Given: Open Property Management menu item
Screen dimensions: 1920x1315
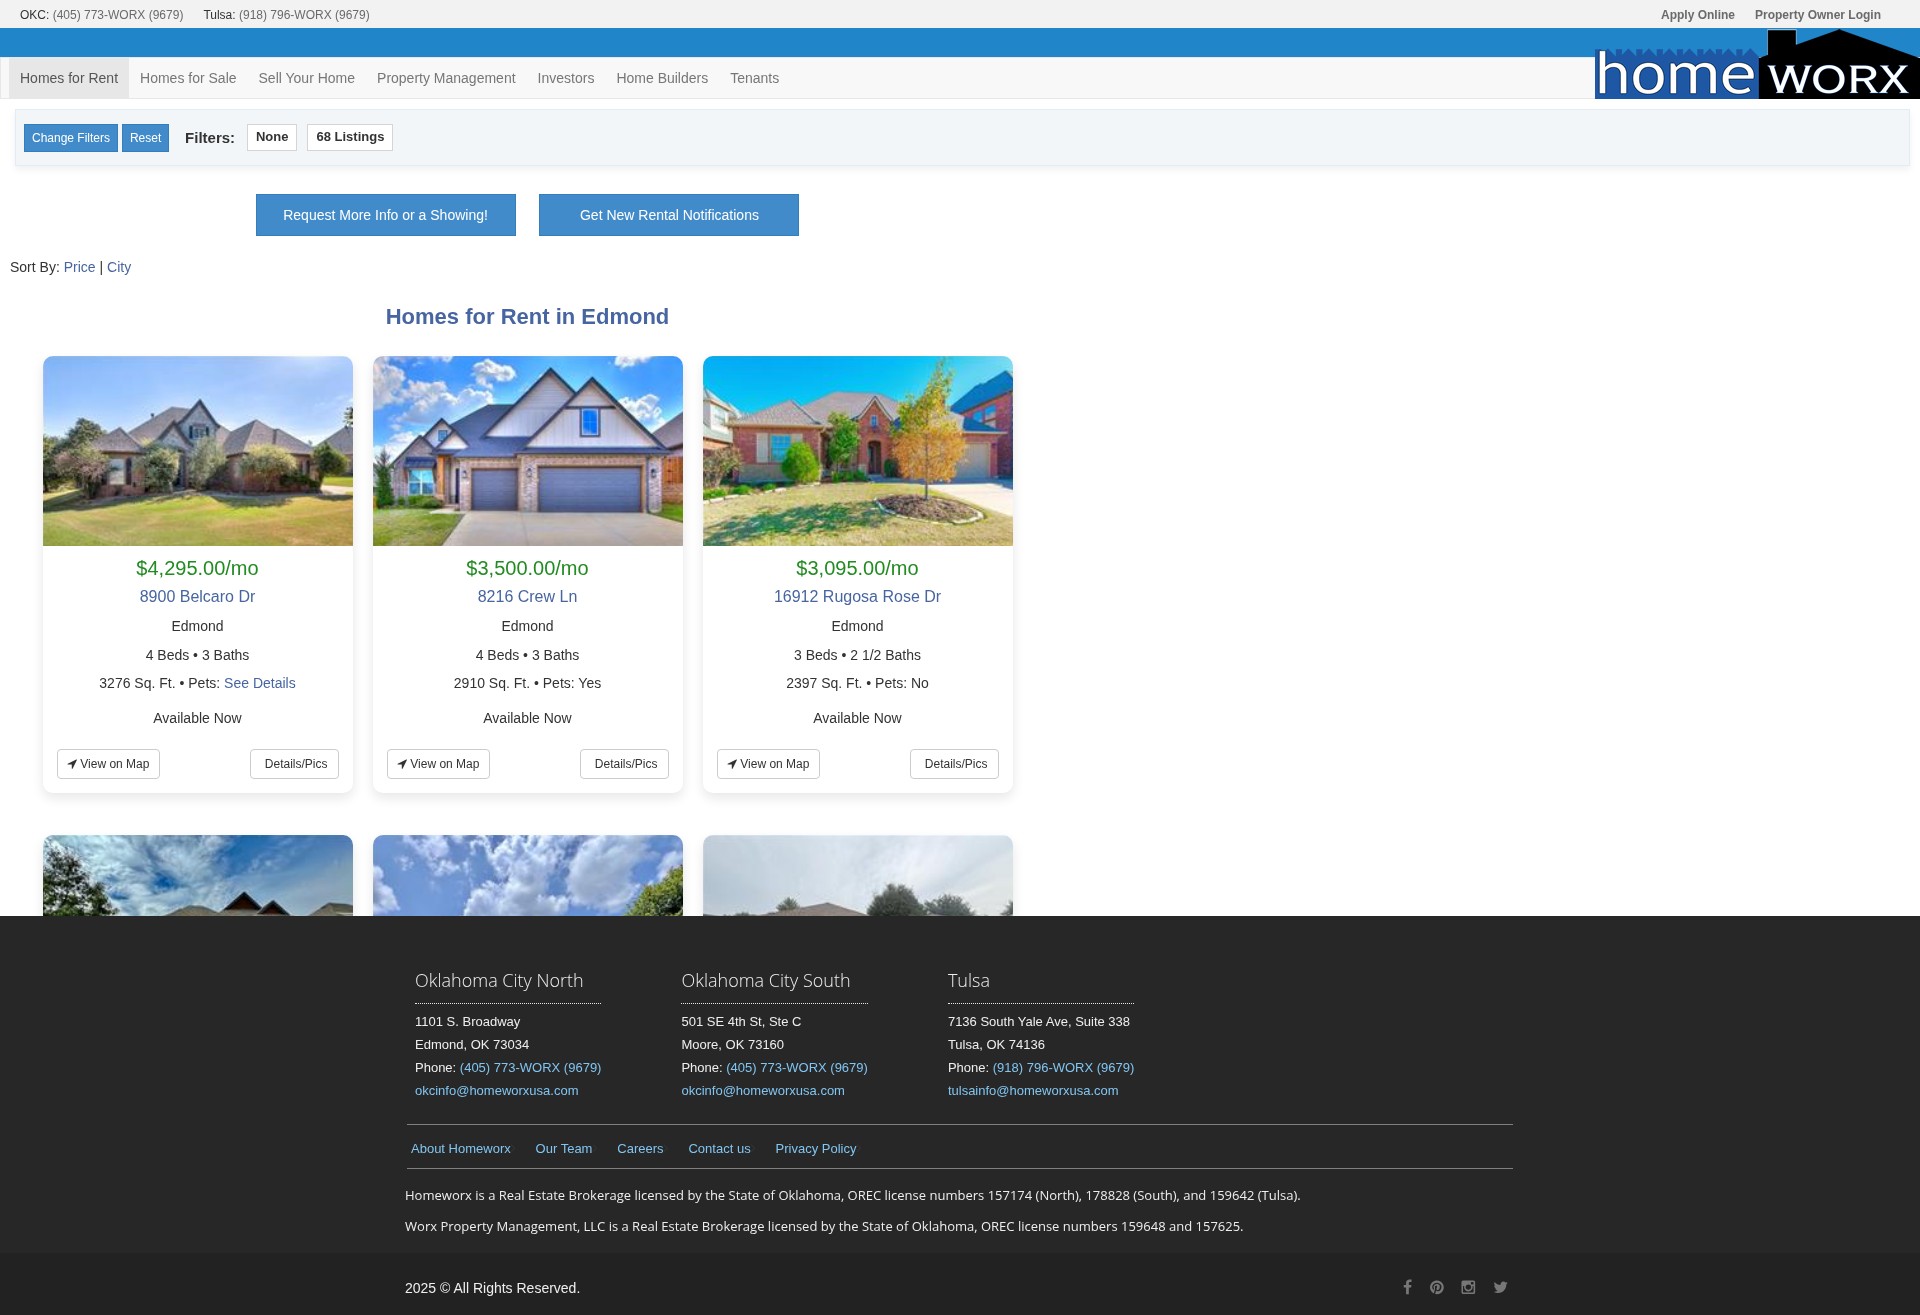Looking at the screenshot, I should click(446, 78).
